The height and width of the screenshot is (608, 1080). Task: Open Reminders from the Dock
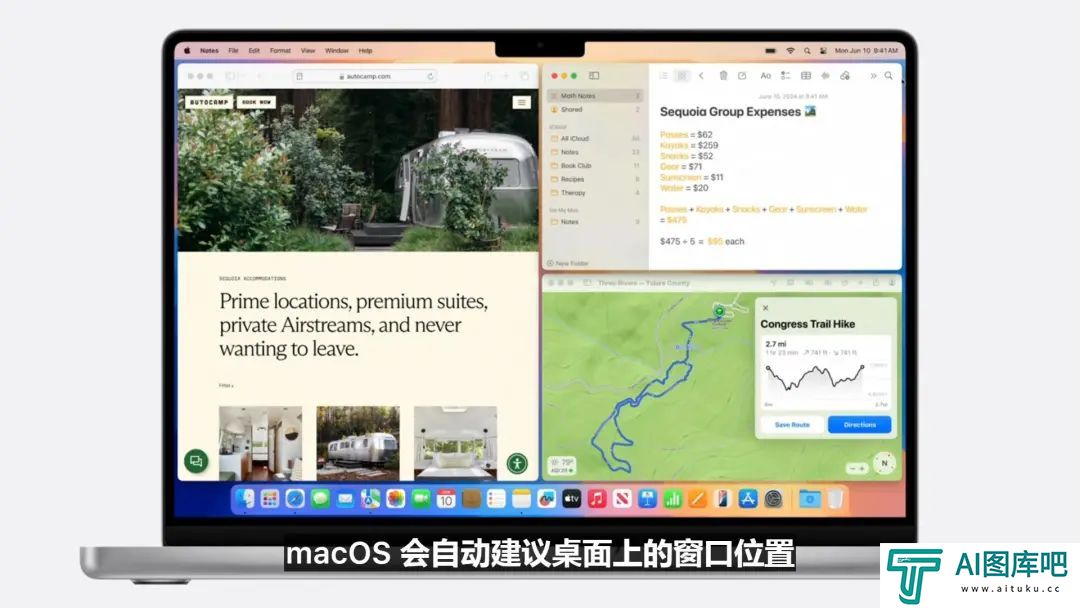[x=496, y=499]
